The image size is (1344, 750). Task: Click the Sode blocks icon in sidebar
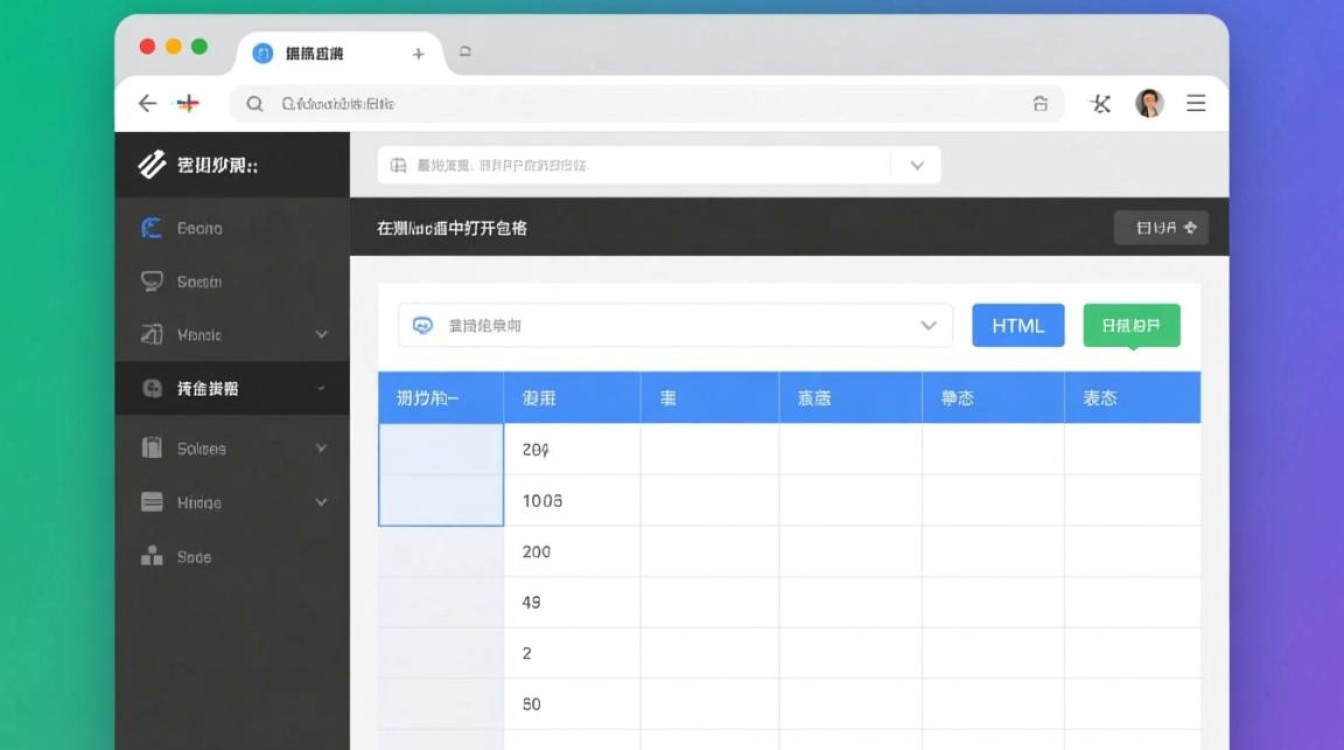tap(152, 557)
